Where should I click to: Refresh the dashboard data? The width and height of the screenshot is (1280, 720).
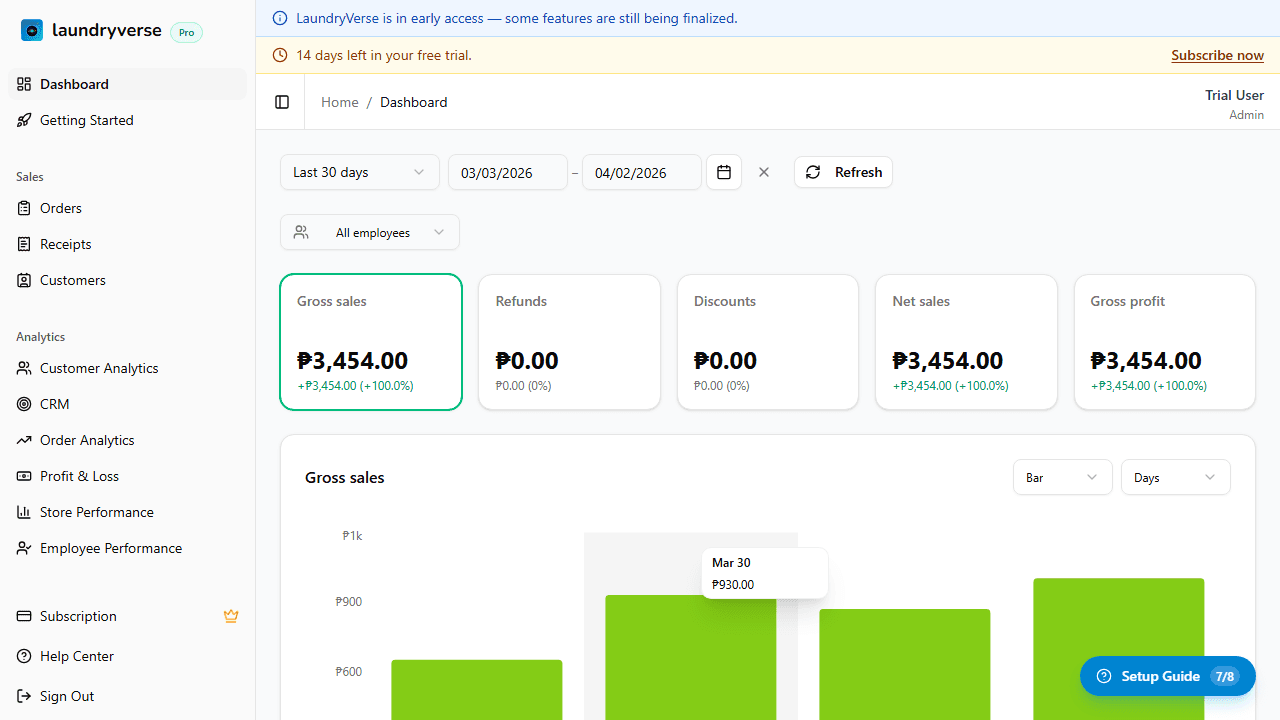tap(842, 171)
